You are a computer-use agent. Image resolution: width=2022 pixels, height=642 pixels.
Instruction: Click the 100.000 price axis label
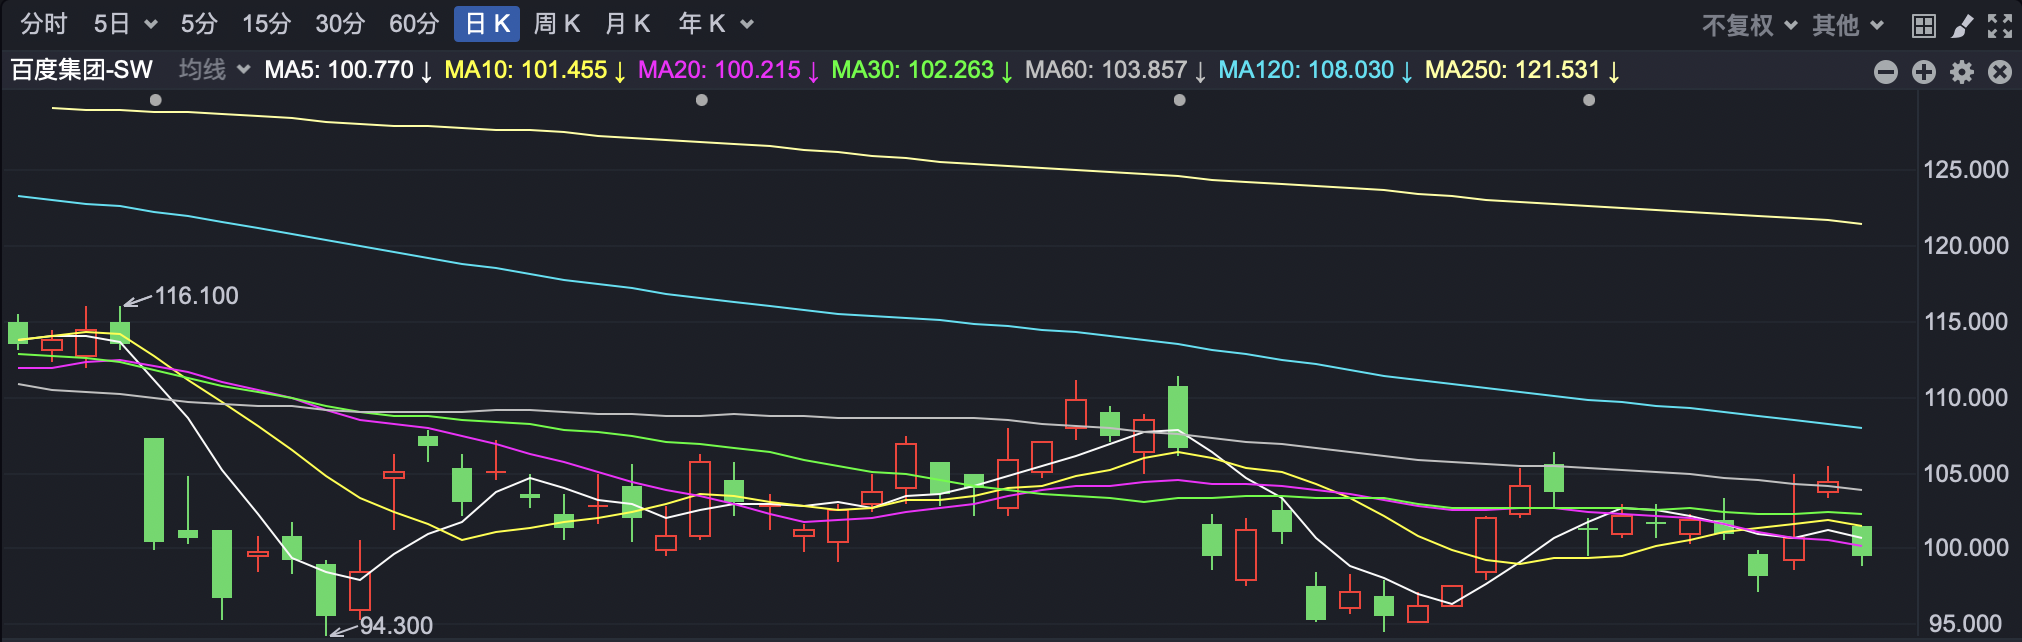click(x=1966, y=548)
